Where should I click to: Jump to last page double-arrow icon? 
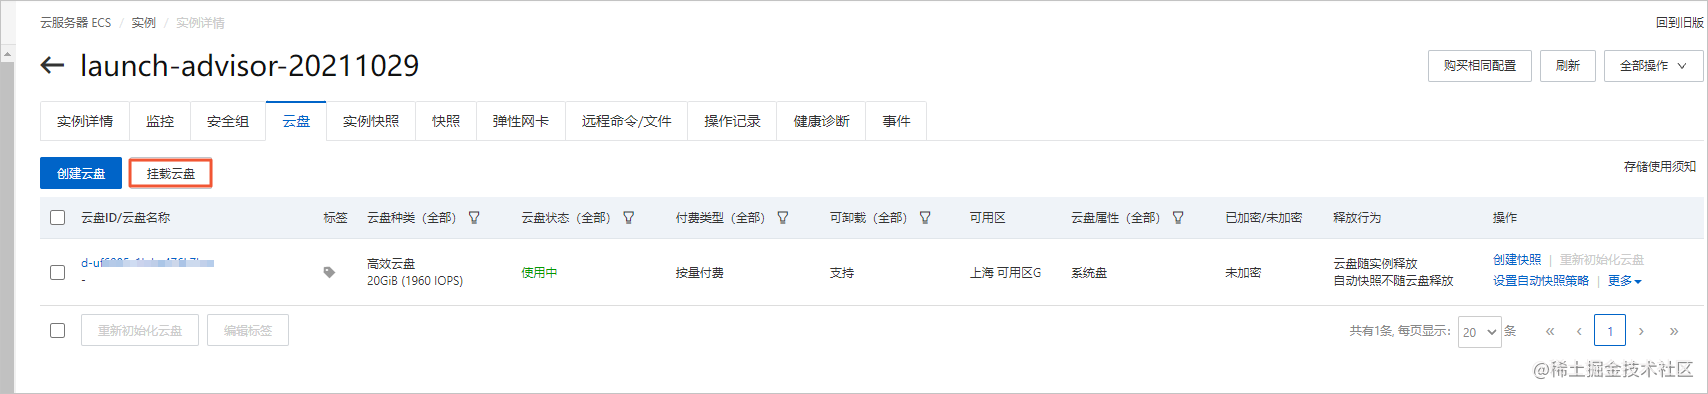(1674, 331)
